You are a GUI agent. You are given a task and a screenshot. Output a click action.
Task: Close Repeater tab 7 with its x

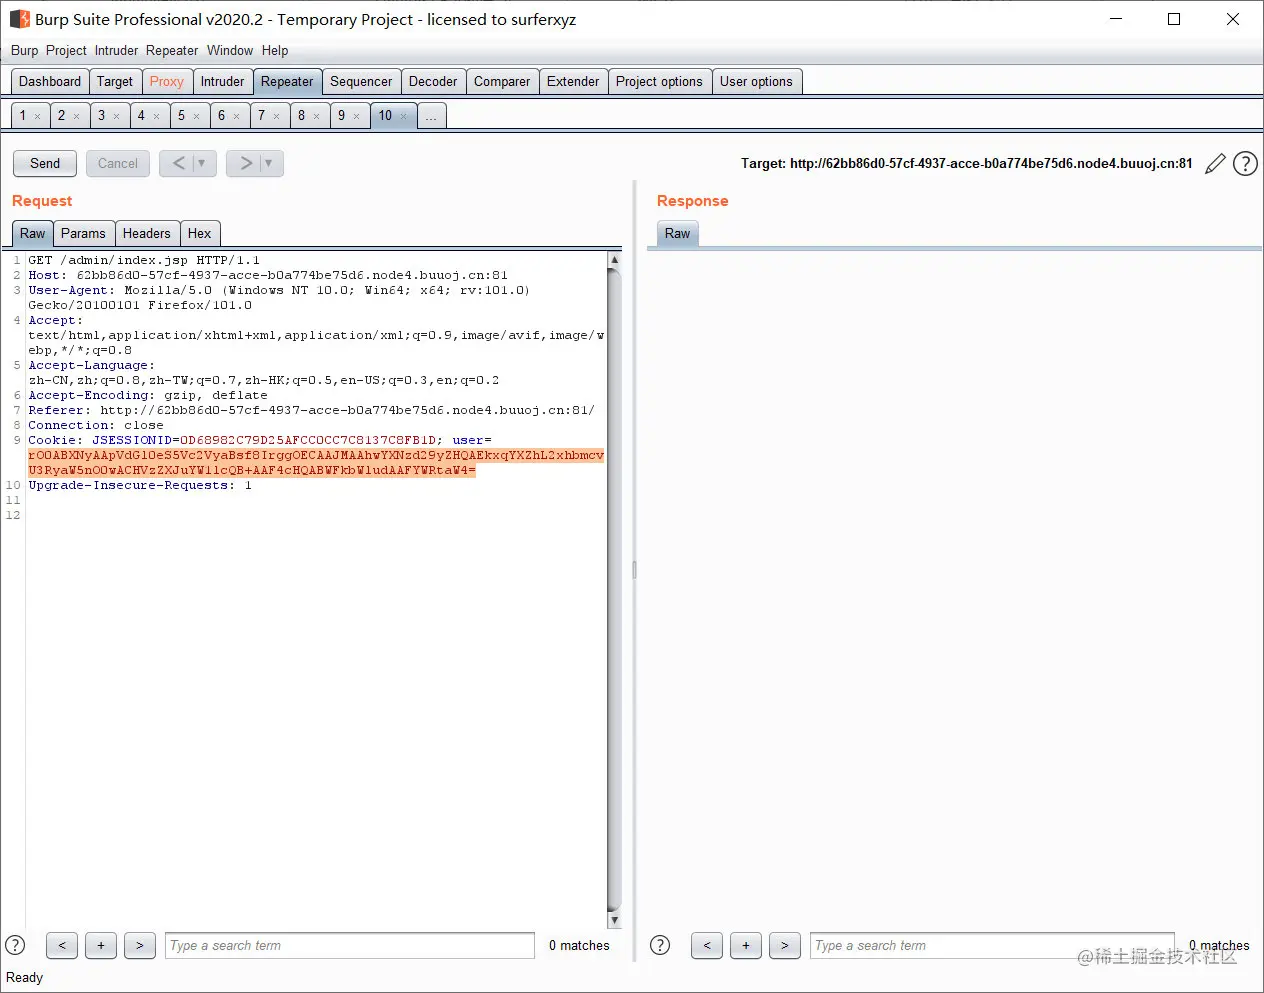click(276, 117)
